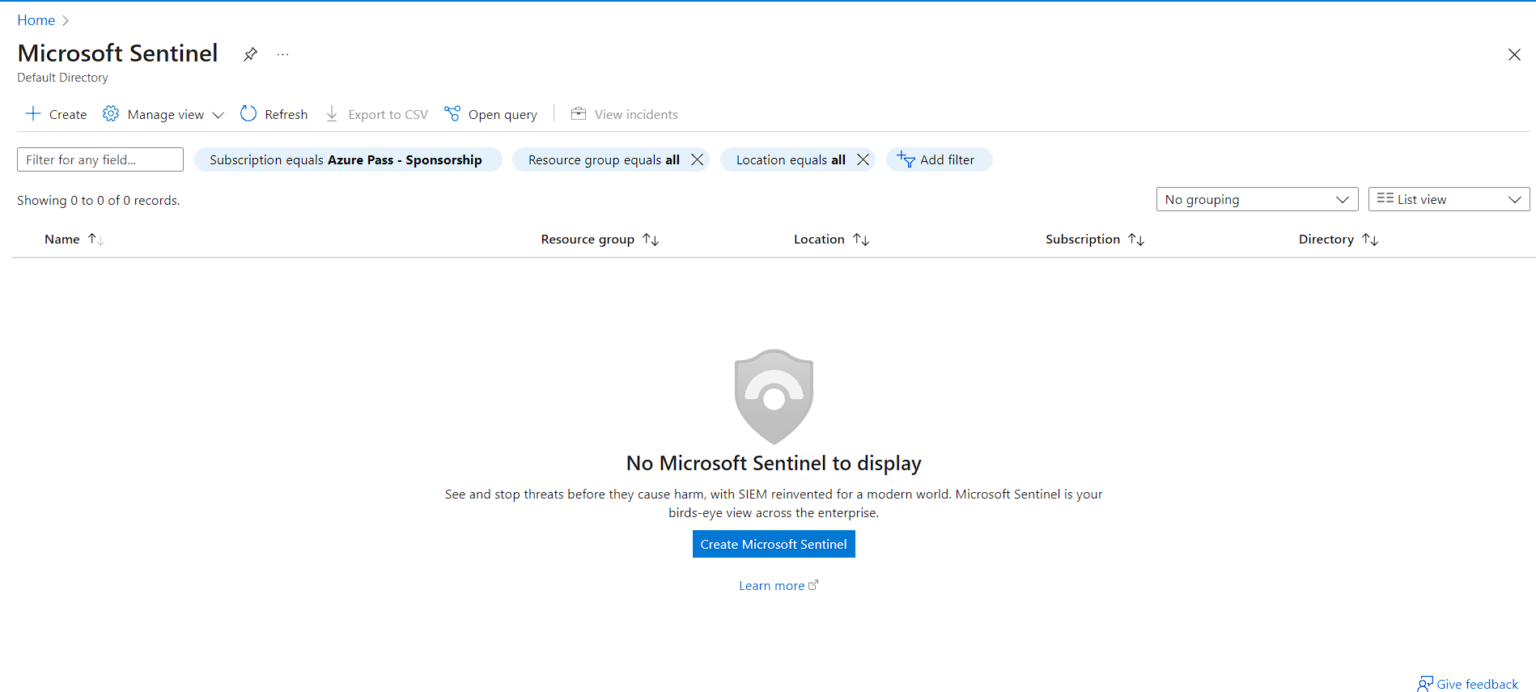1536x692 pixels.
Task: Open the ellipsis menu beside the pin
Action: pyautogui.click(x=281, y=54)
